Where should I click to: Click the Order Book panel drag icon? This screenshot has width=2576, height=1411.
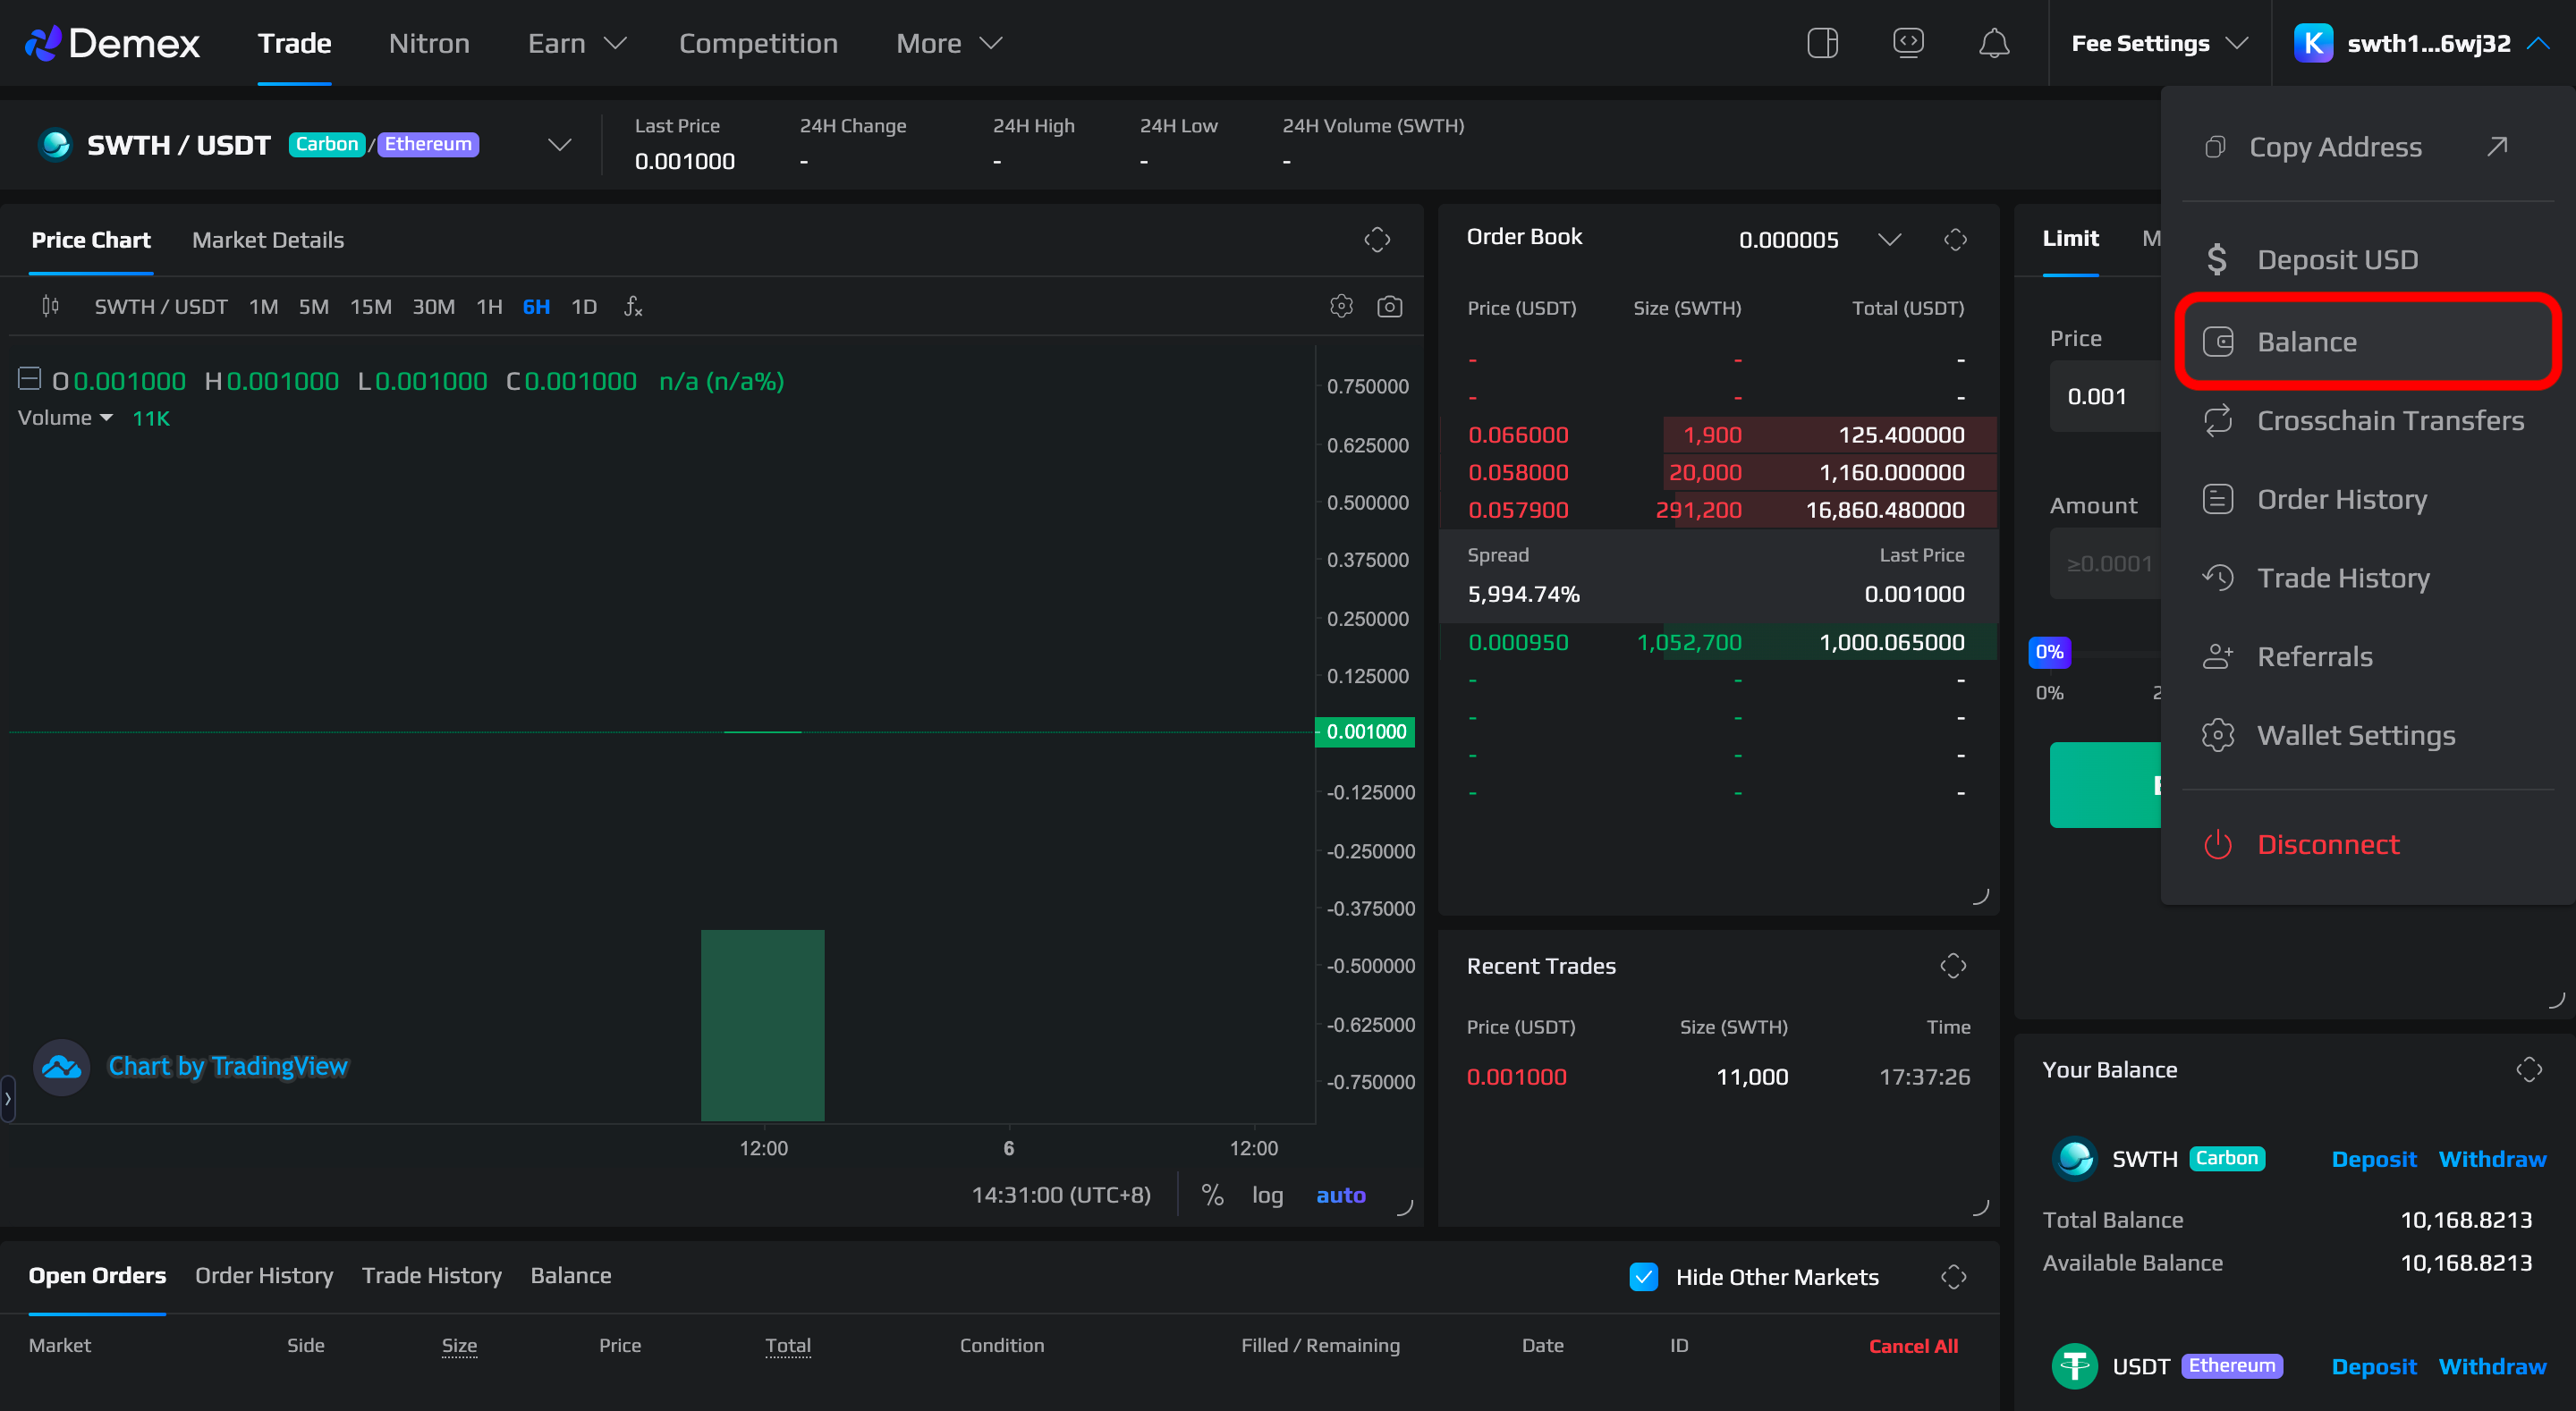1955,239
